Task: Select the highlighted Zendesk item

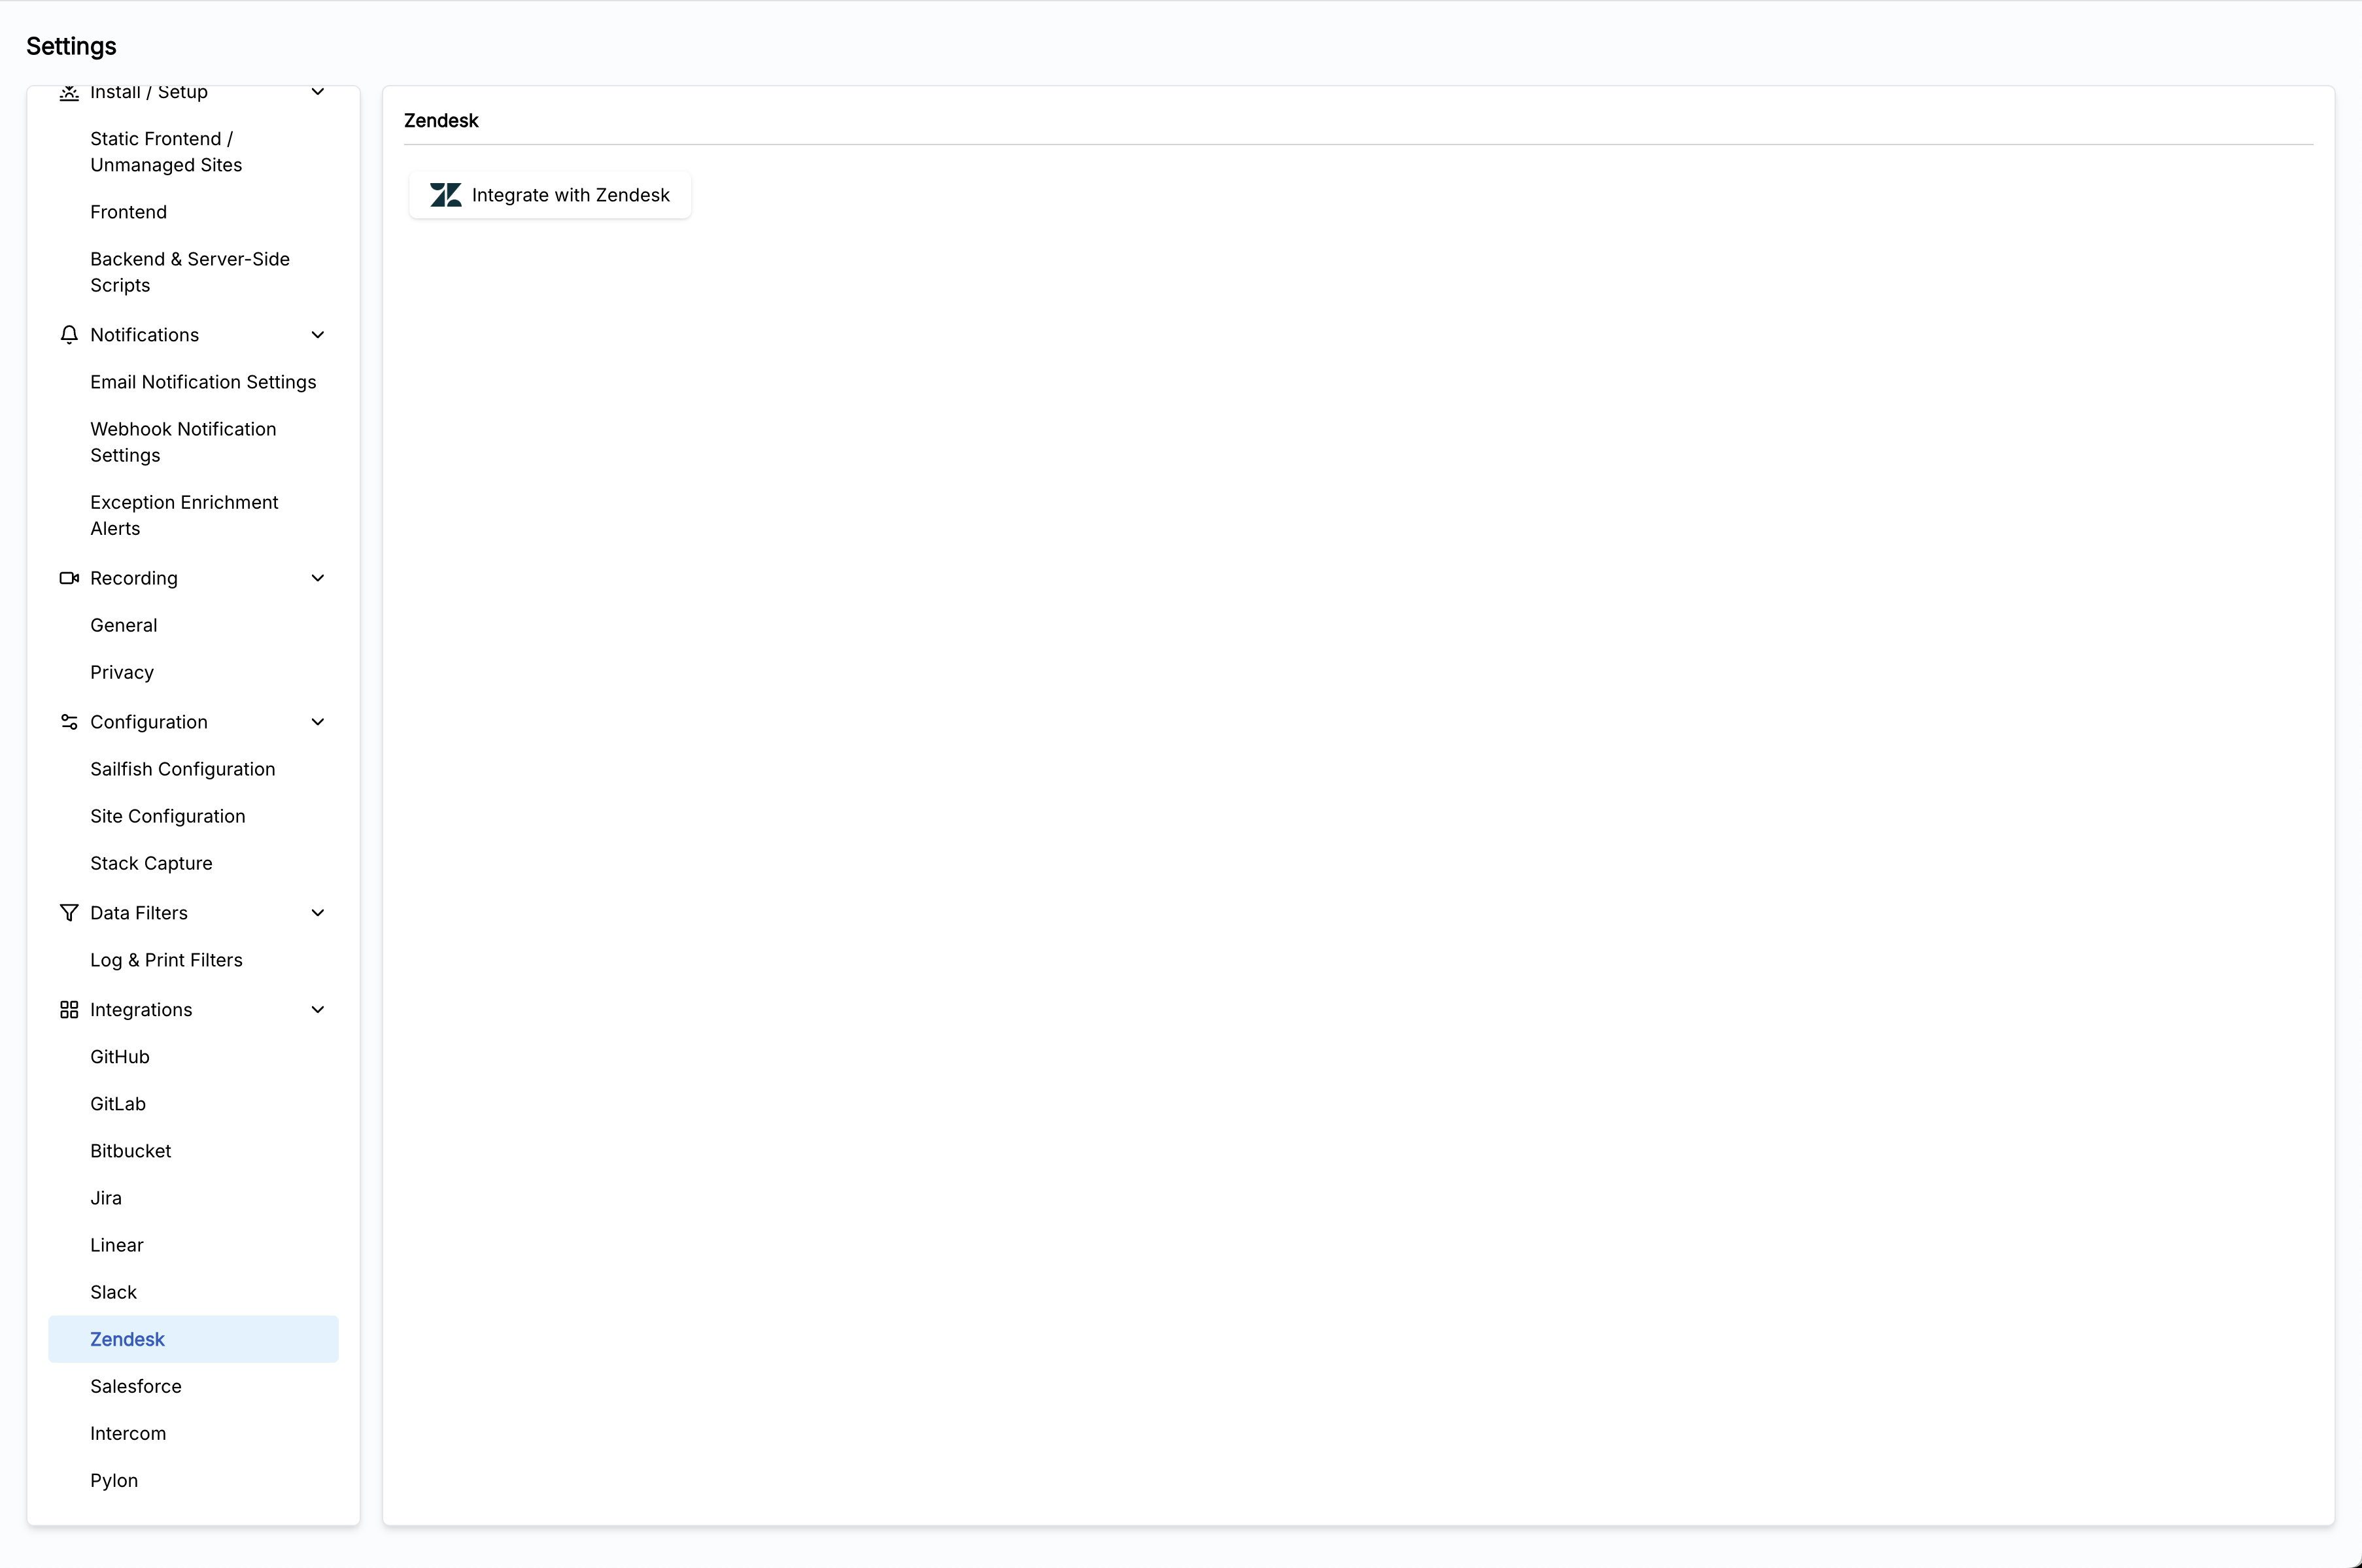Action: (193, 1339)
